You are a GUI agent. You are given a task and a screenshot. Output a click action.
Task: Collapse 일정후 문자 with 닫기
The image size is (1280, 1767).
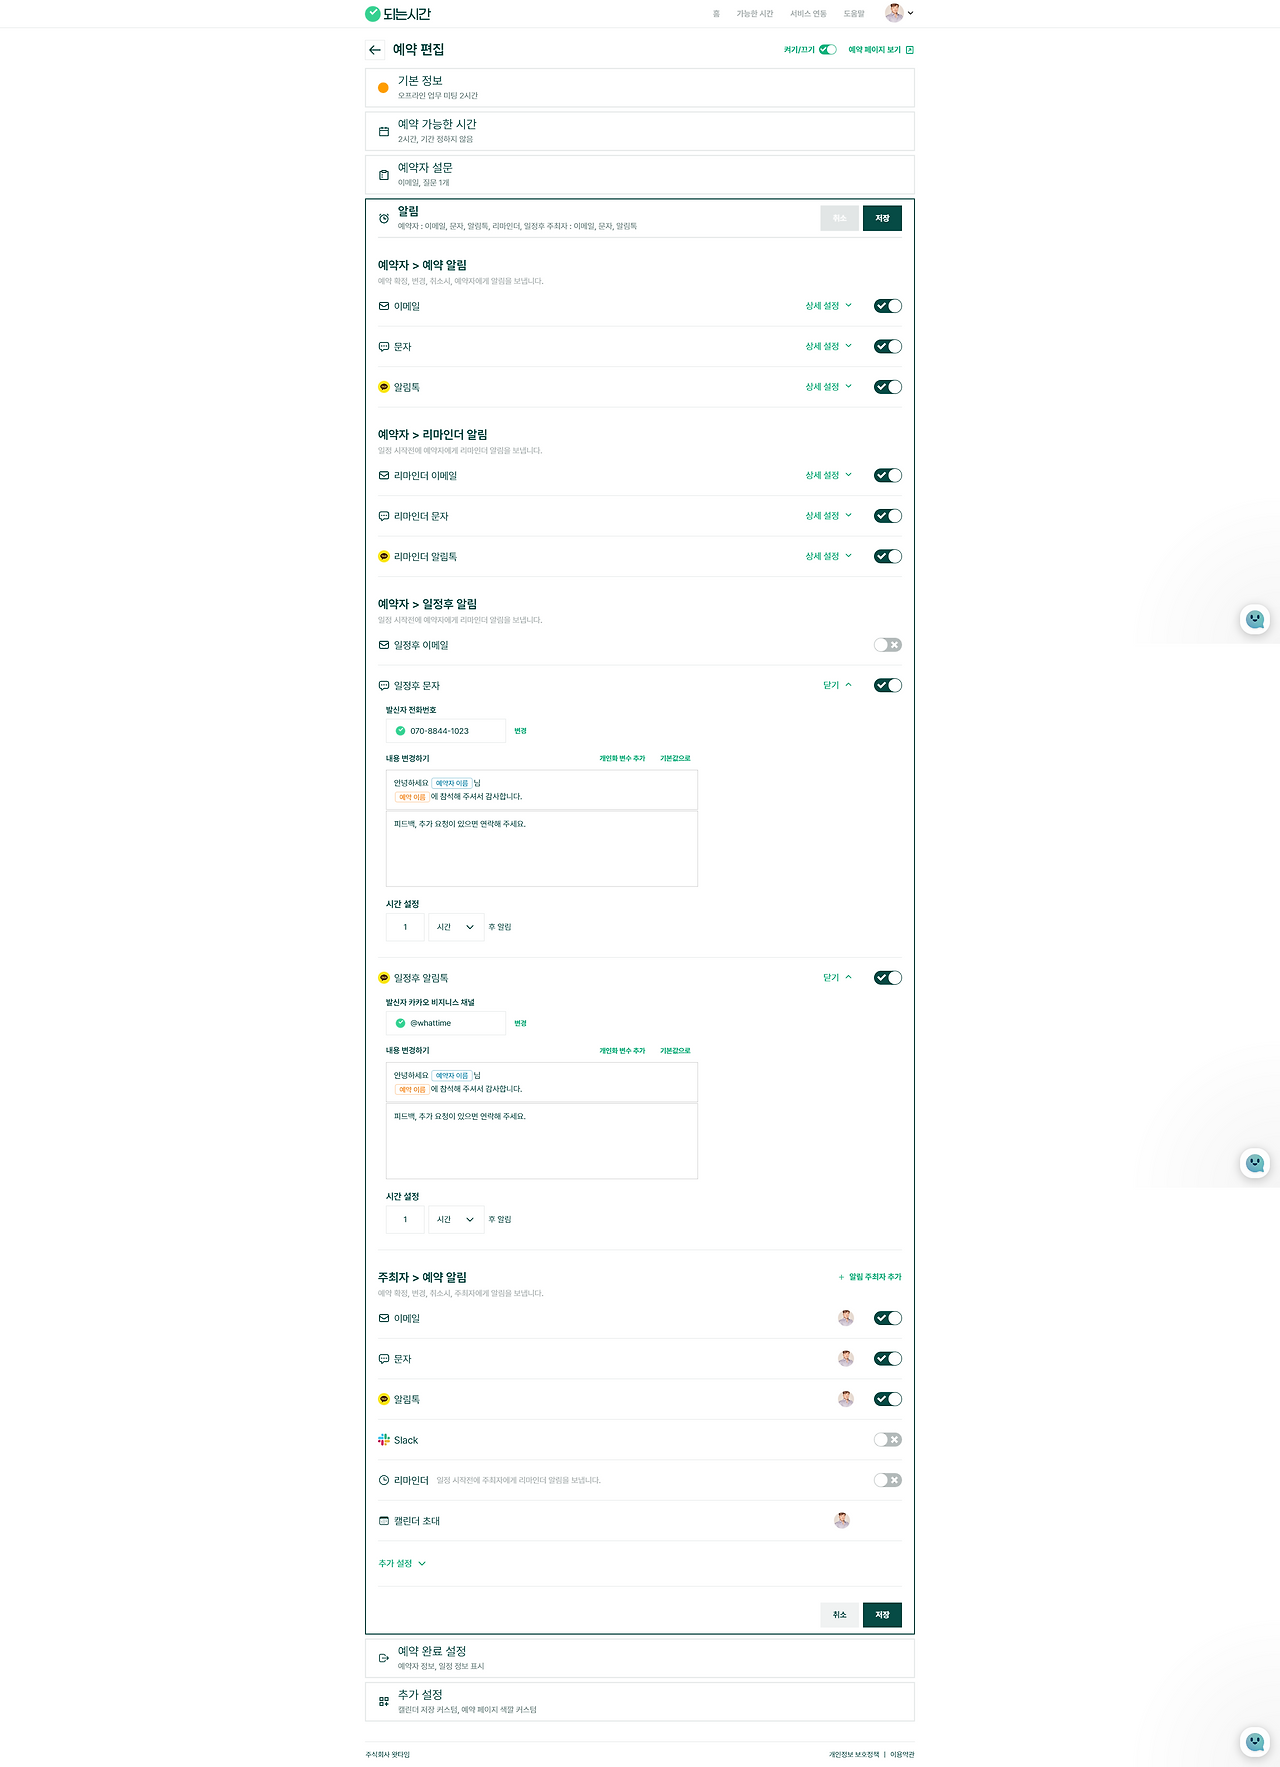[x=837, y=685]
